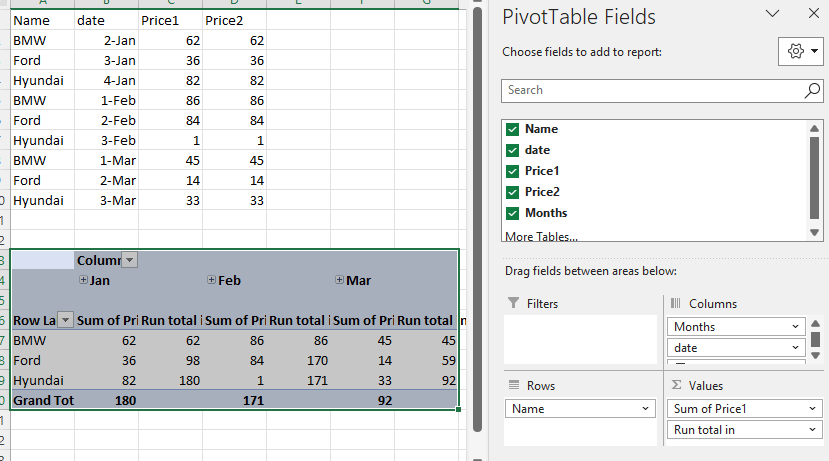Expand the Mar month group
This screenshot has height=461, width=829.
[339, 280]
